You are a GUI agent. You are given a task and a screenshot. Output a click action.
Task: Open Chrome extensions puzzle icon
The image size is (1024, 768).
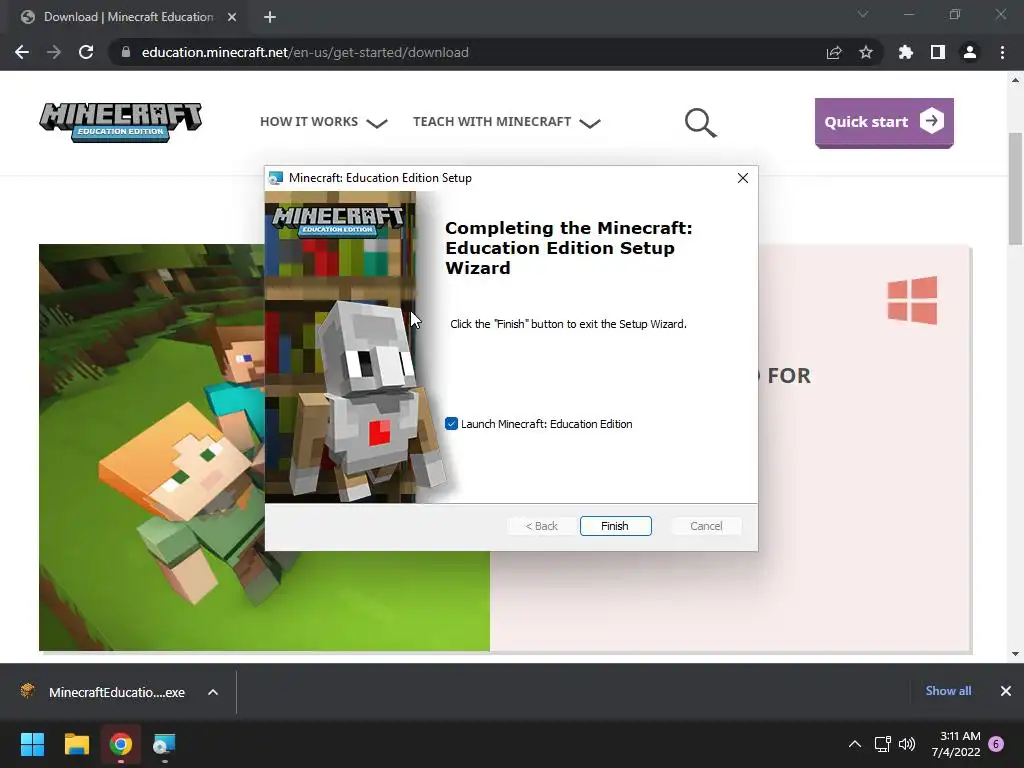pyautogui.click(x=905, y=52)
